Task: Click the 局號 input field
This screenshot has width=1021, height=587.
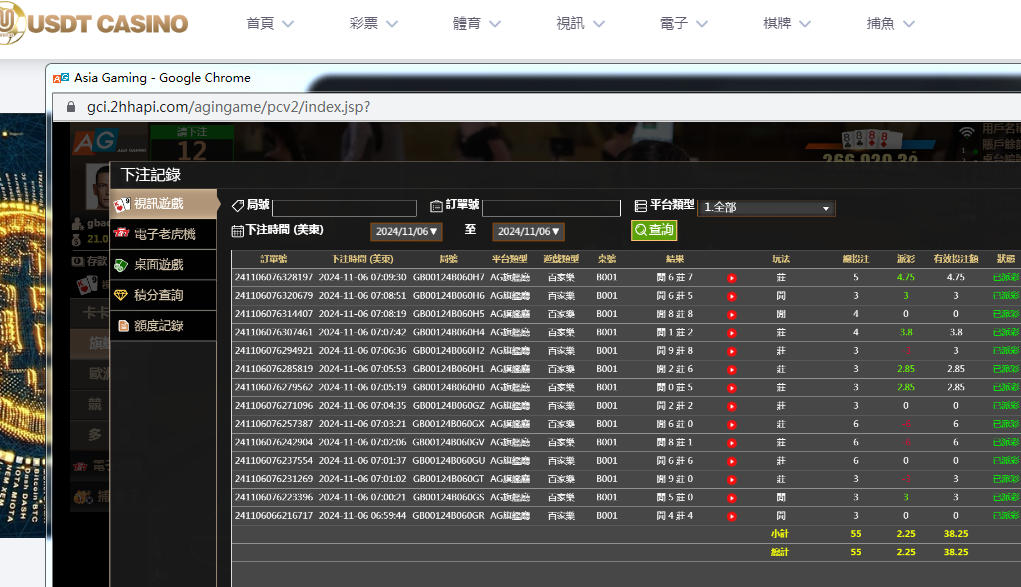Action: pos(344,208)
